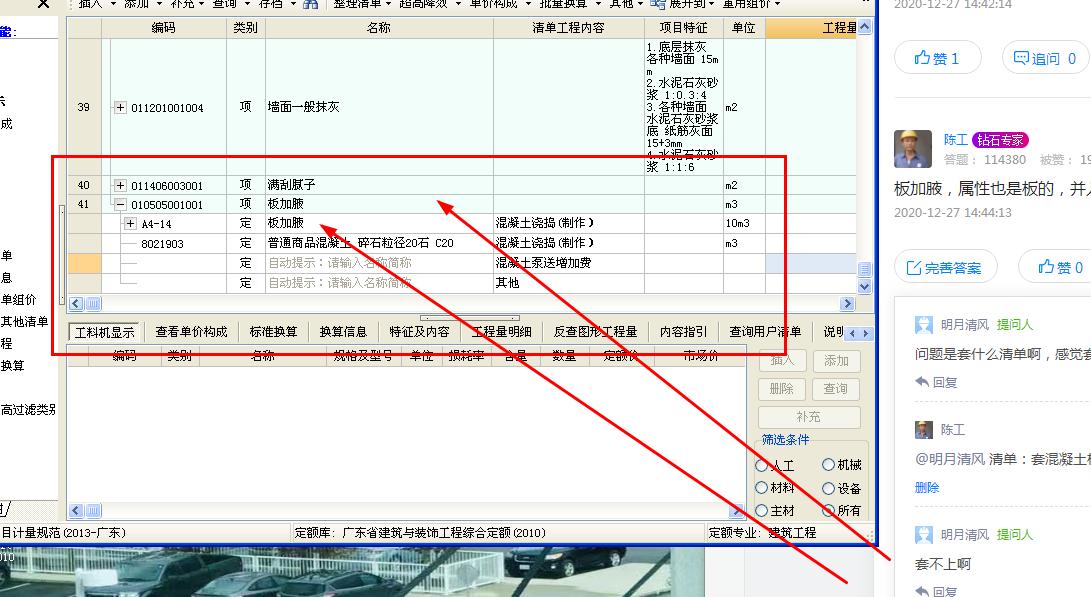Click the thumbs-up 赞 1 button
The width and height of the screenshot is (1091, 597).
coord(937,58)
